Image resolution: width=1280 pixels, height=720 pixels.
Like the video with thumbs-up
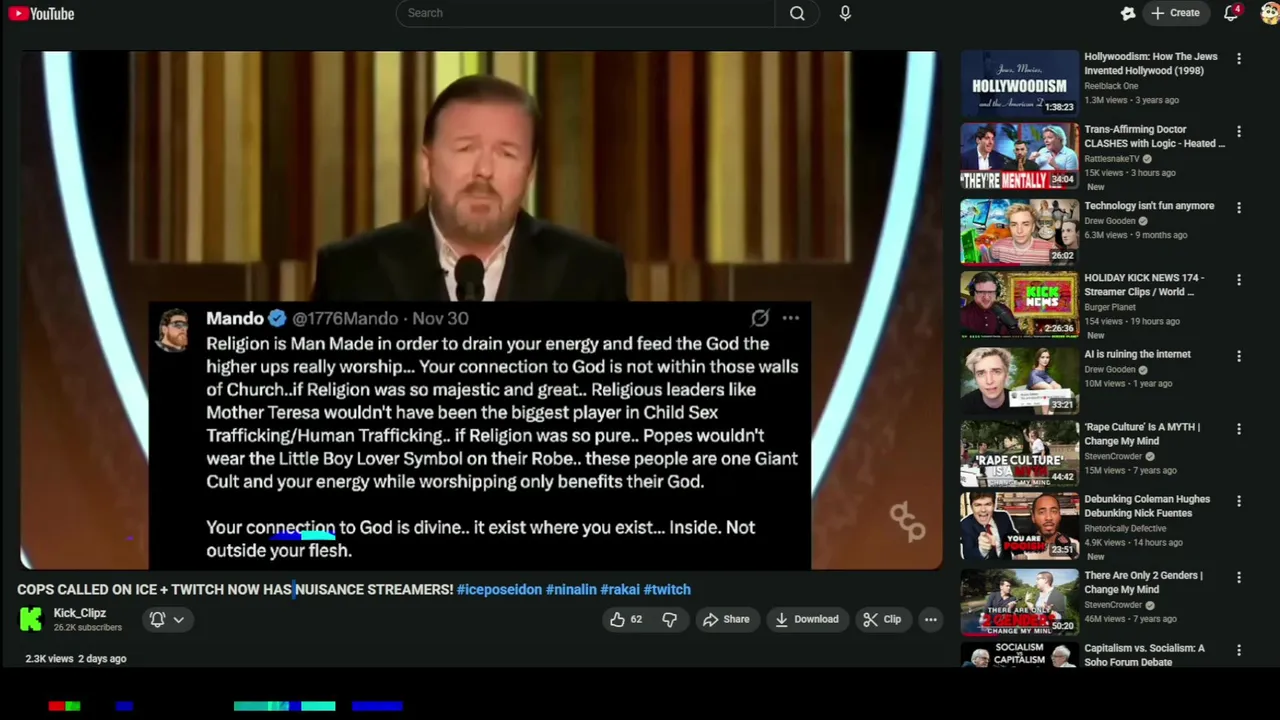627,619
